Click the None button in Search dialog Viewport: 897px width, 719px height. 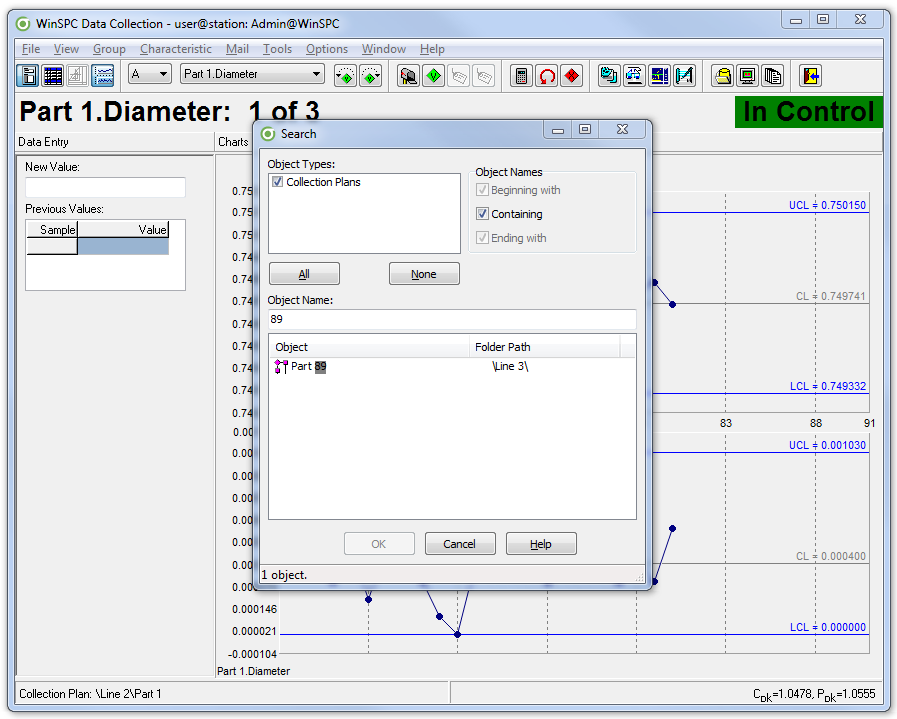(x=424, y=274)
